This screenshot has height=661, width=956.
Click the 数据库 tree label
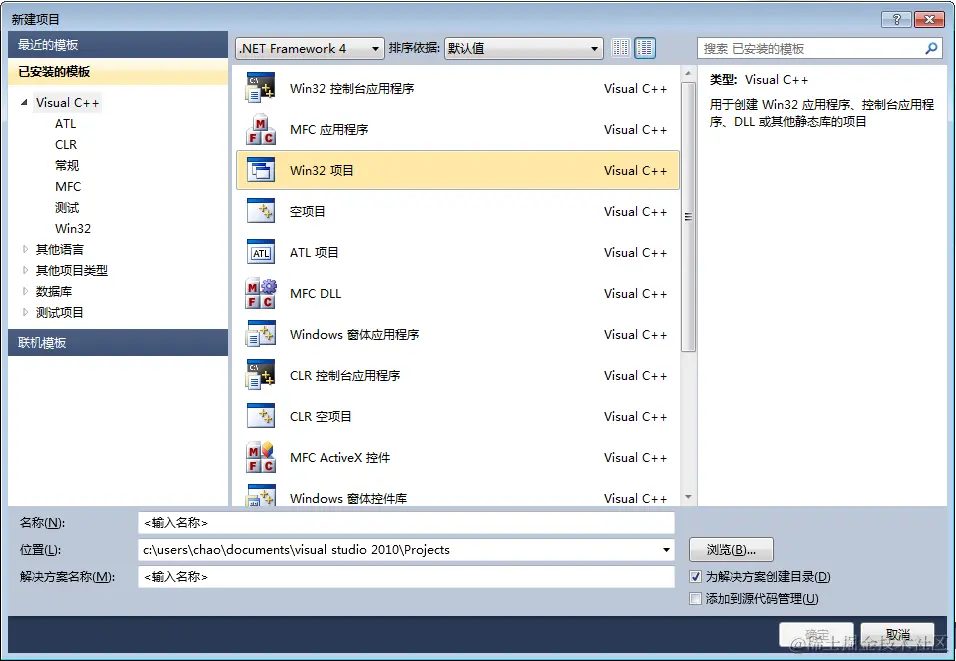pyautogui.click(x=54, y=291)
